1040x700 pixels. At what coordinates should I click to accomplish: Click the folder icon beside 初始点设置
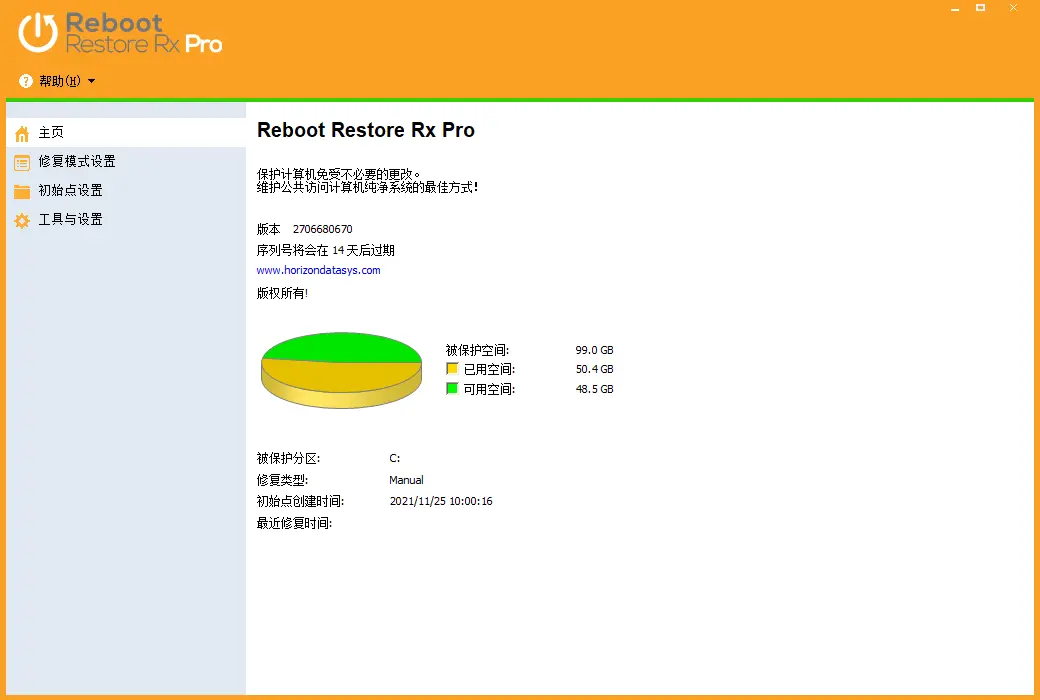[22, 192]
